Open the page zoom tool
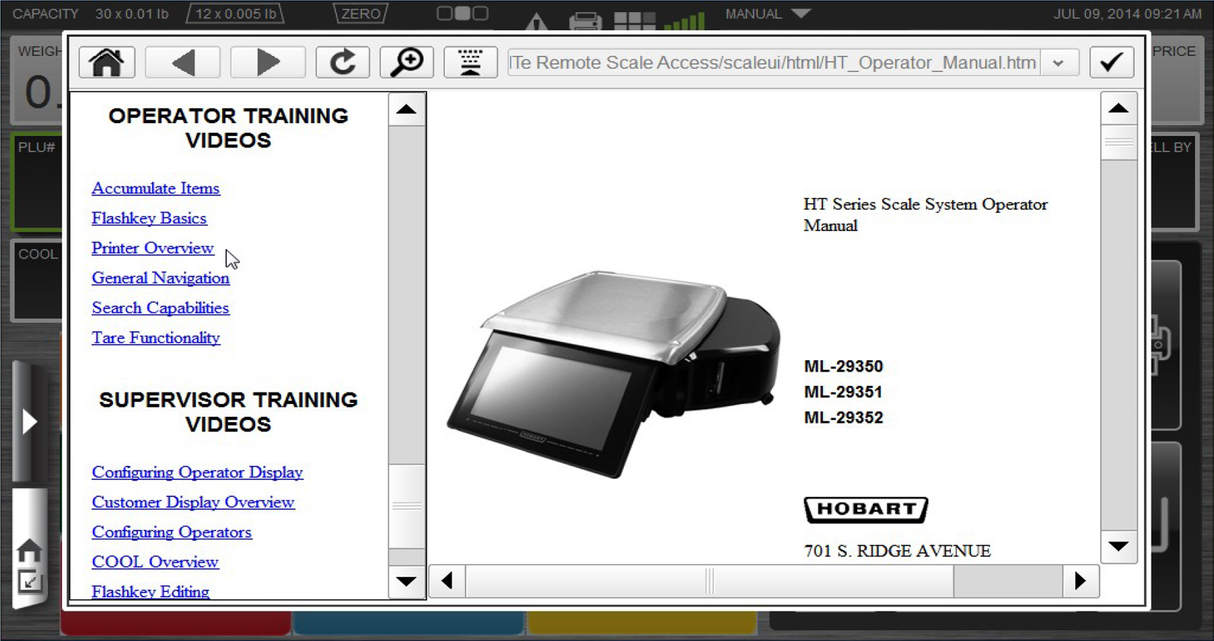The width and height of the screenshot is (1214, 641). 406,62
